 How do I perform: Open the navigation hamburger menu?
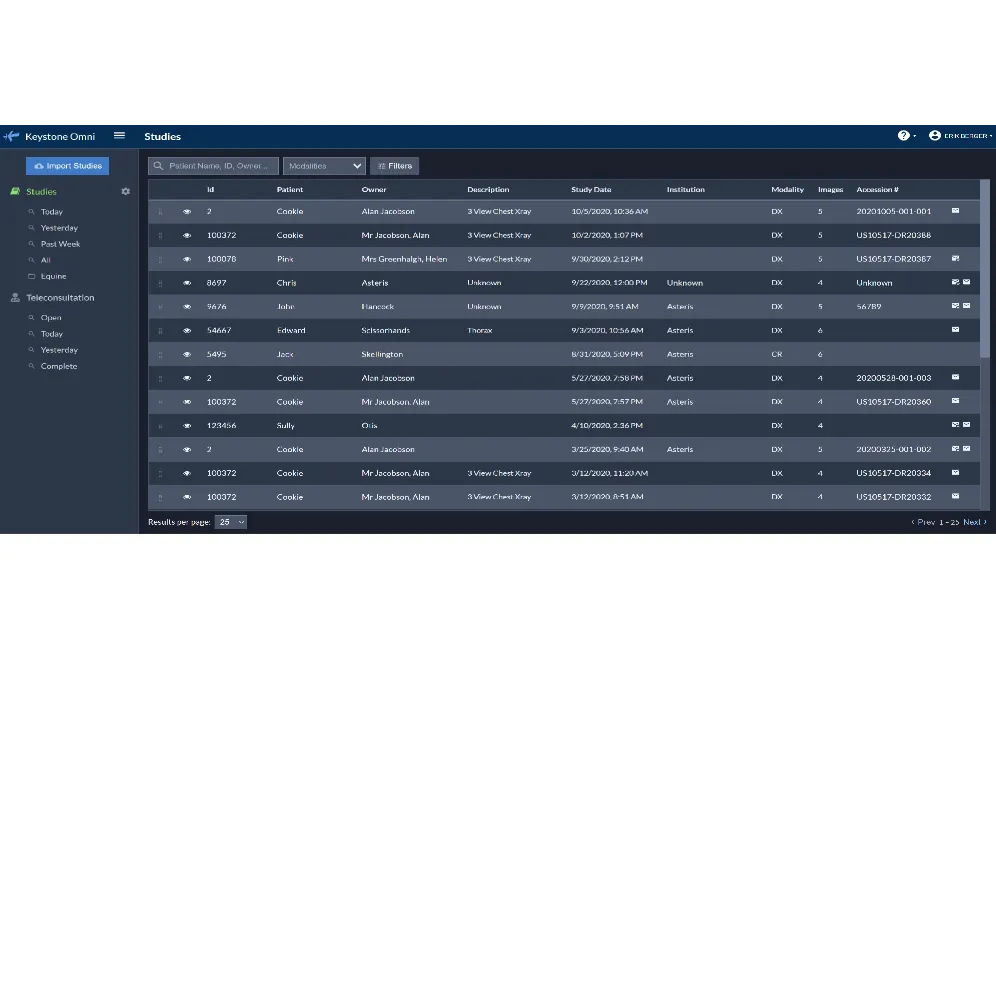pos(119,135)
